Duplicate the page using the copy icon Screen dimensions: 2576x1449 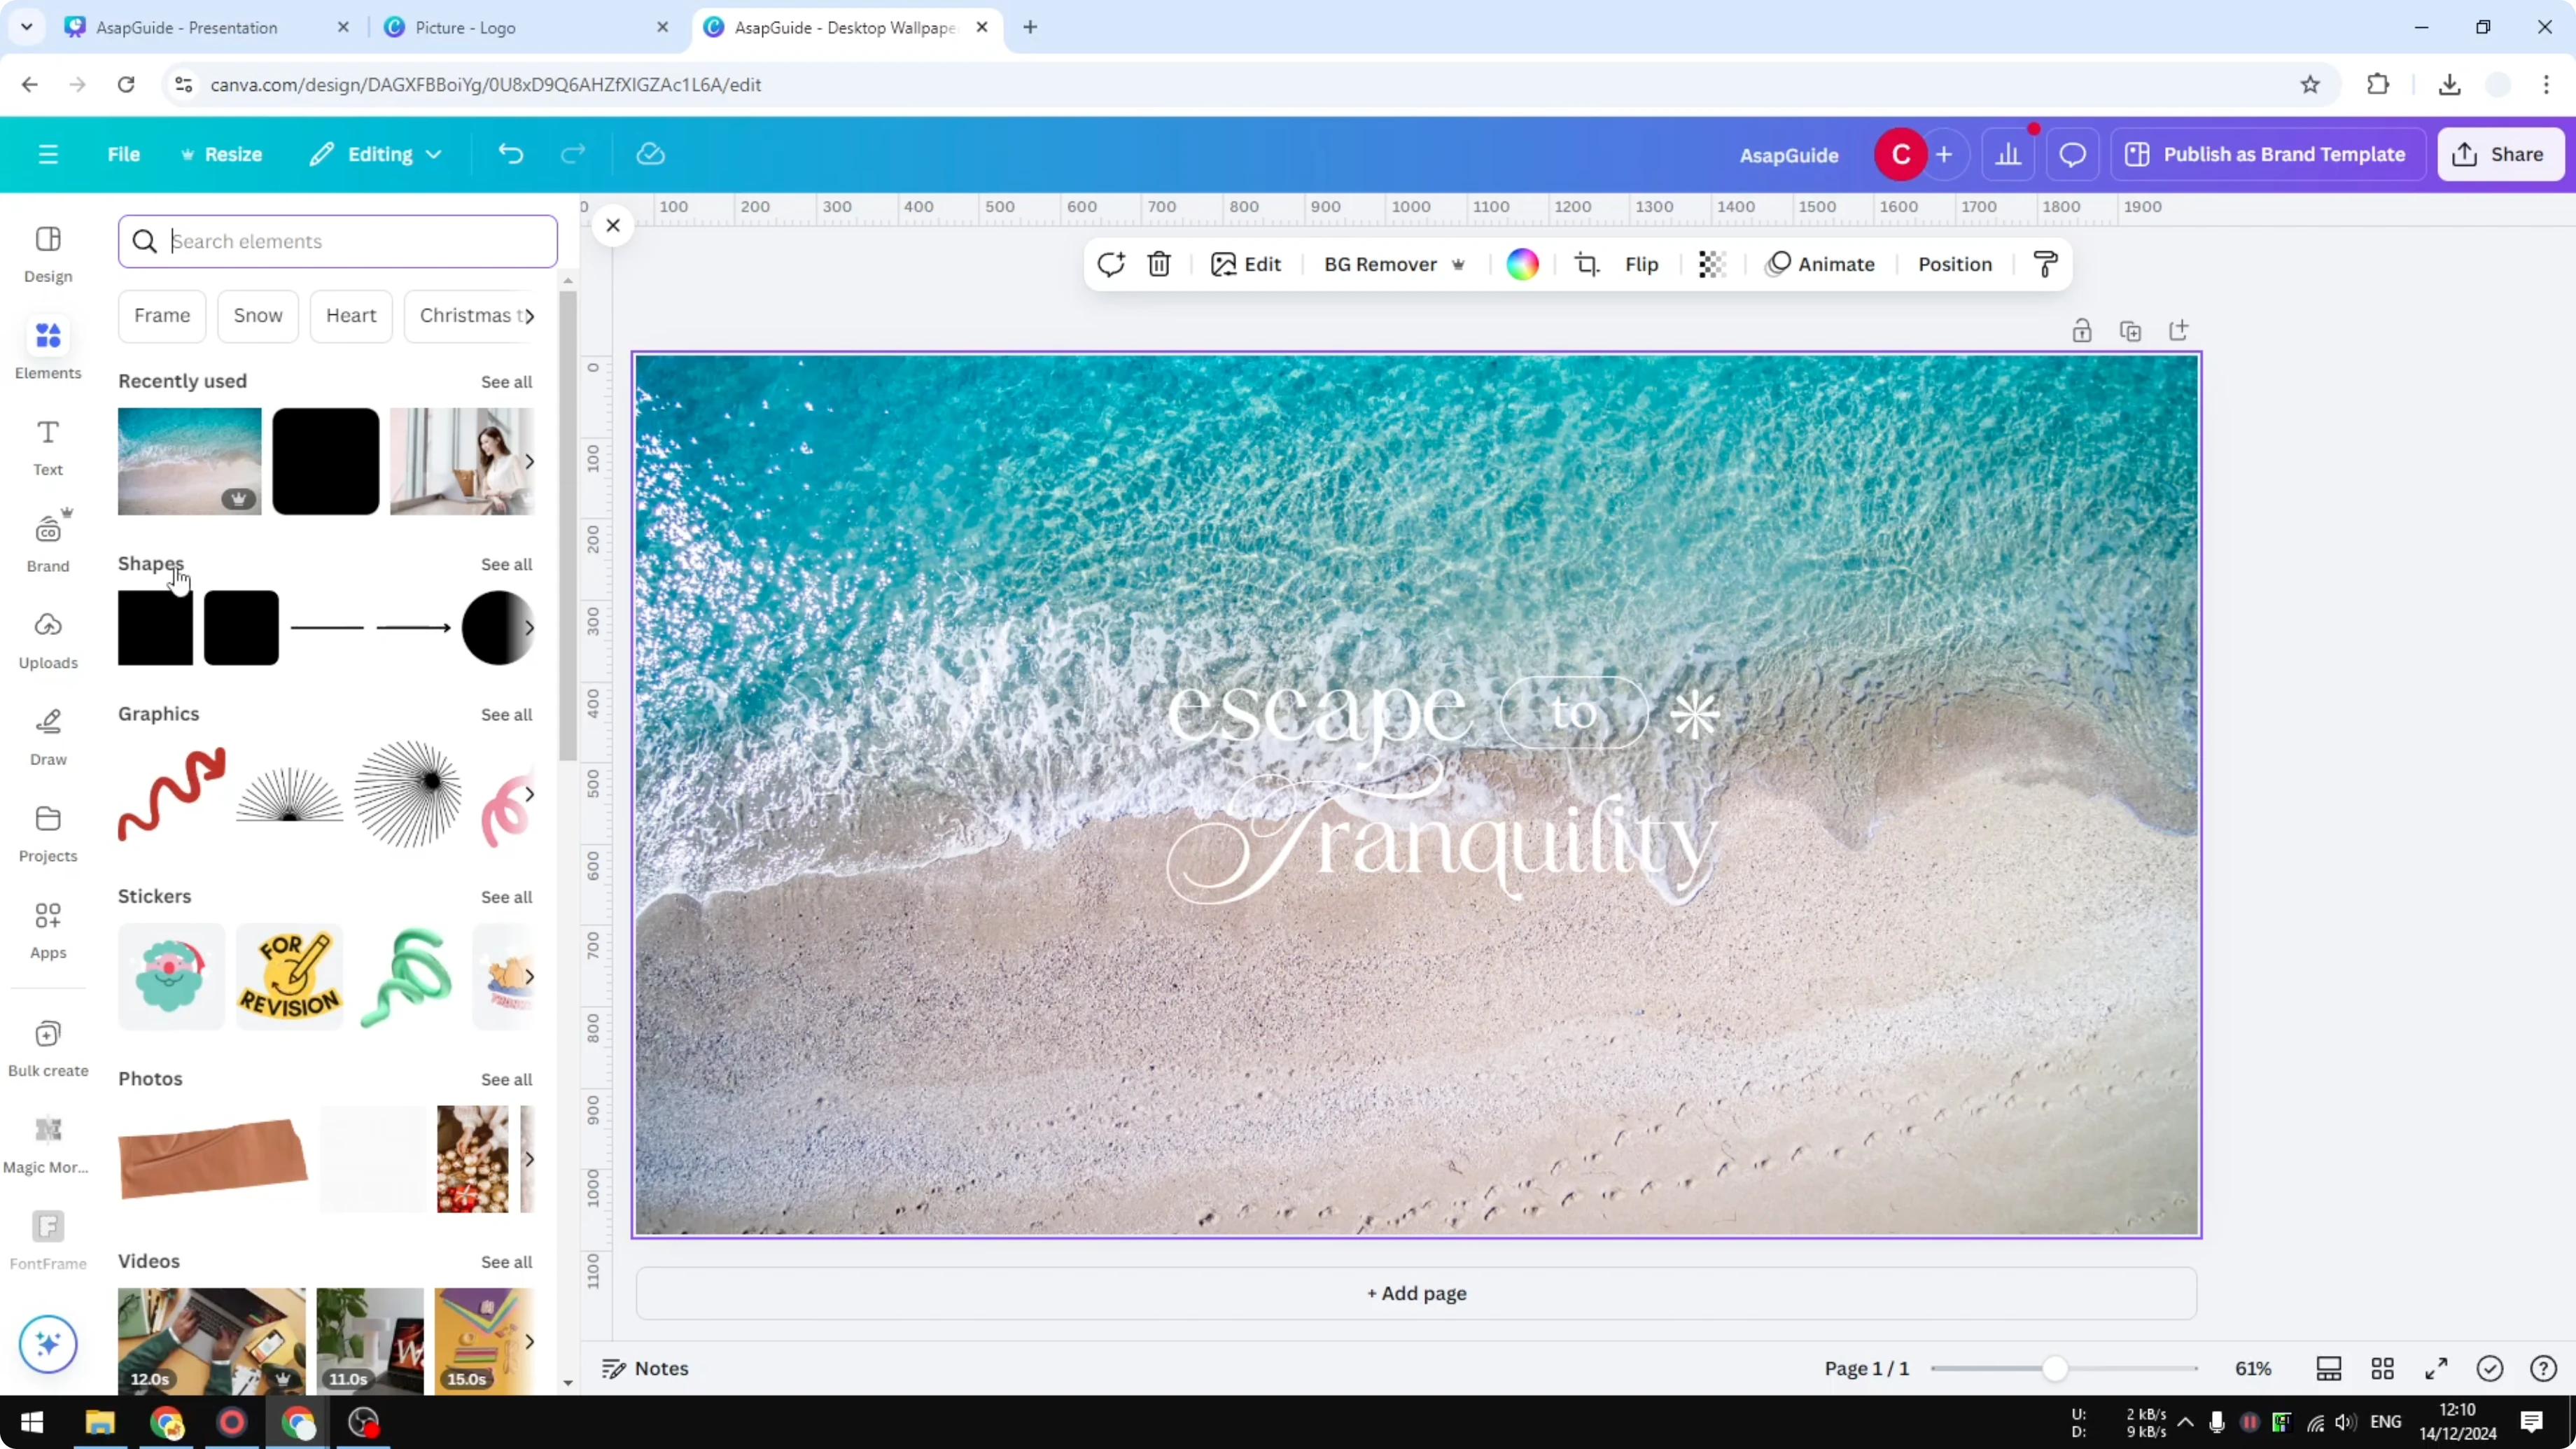pos(2131,330)
